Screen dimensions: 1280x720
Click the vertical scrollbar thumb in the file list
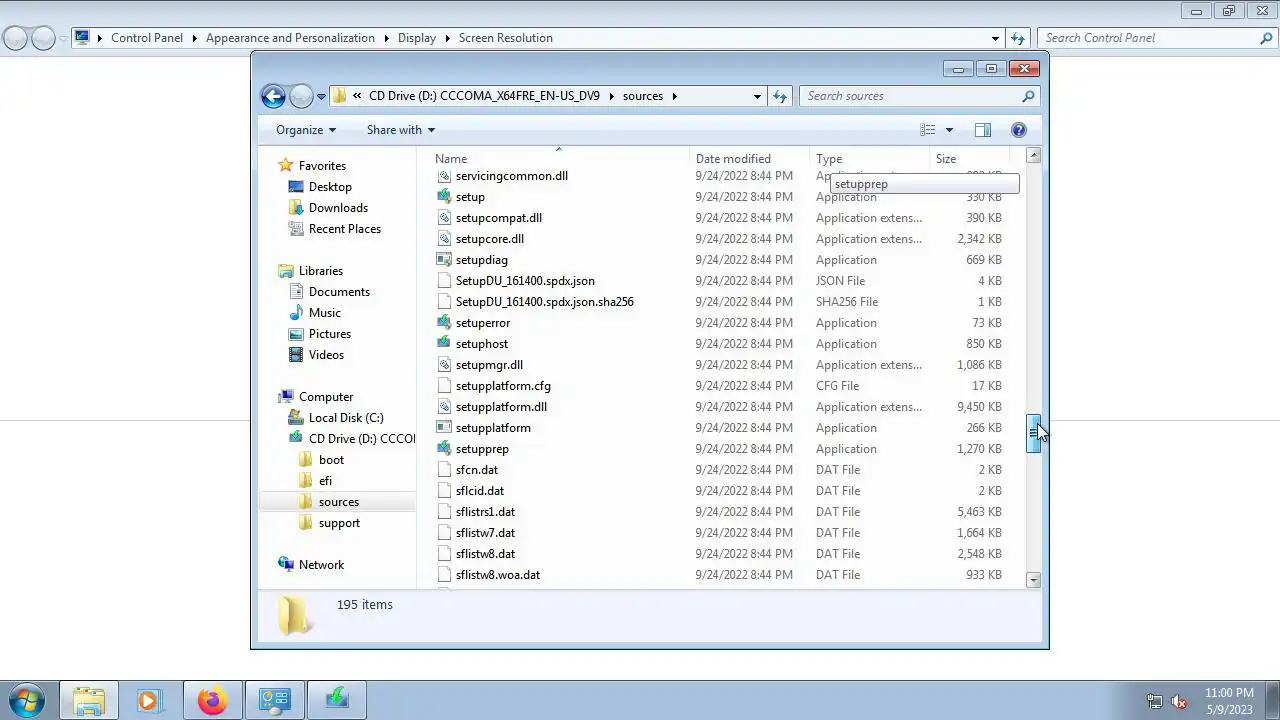(x=1034, y=433)
